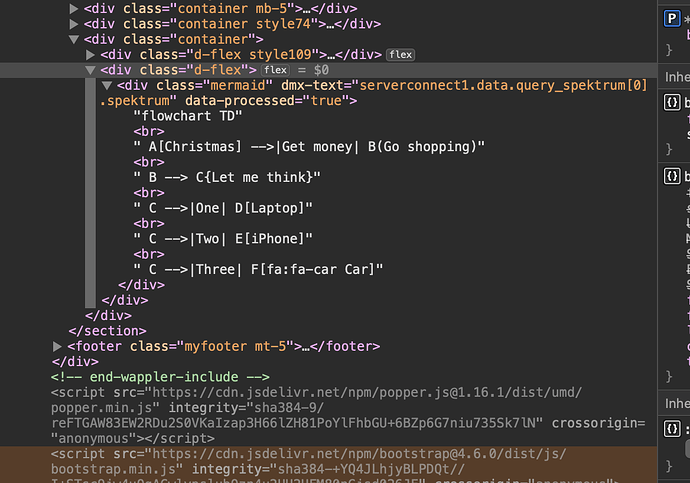Select the "C -->|Two| E[iPhone]" text
The height and width of the screenshot is (483, 690).
tap(223, 239)
